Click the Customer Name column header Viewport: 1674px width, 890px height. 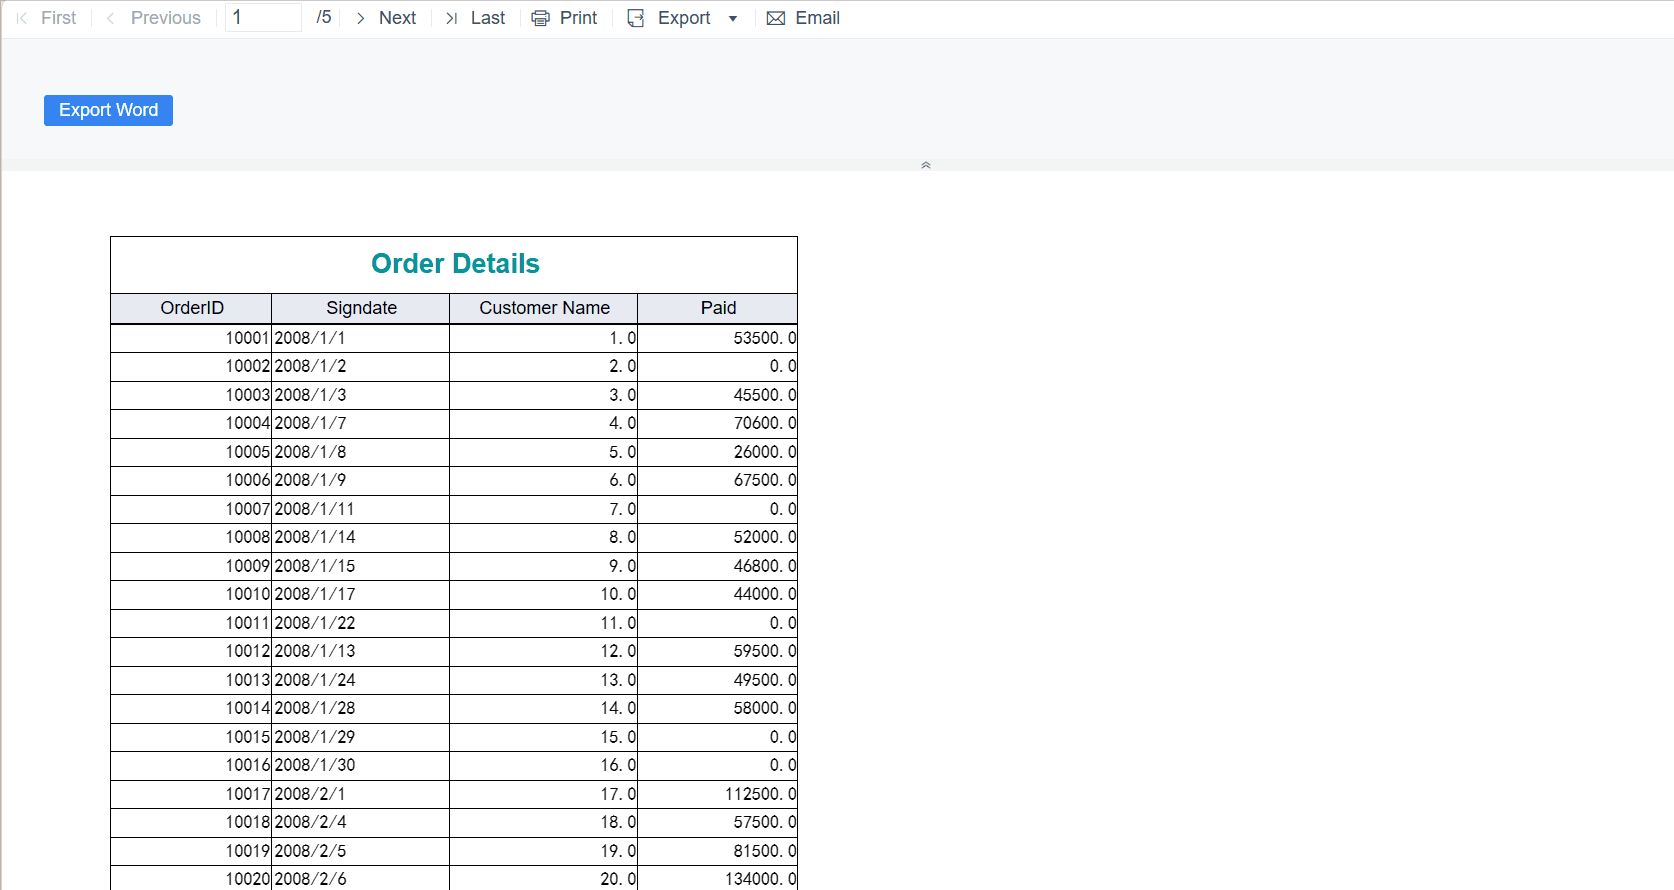[544, 308]
